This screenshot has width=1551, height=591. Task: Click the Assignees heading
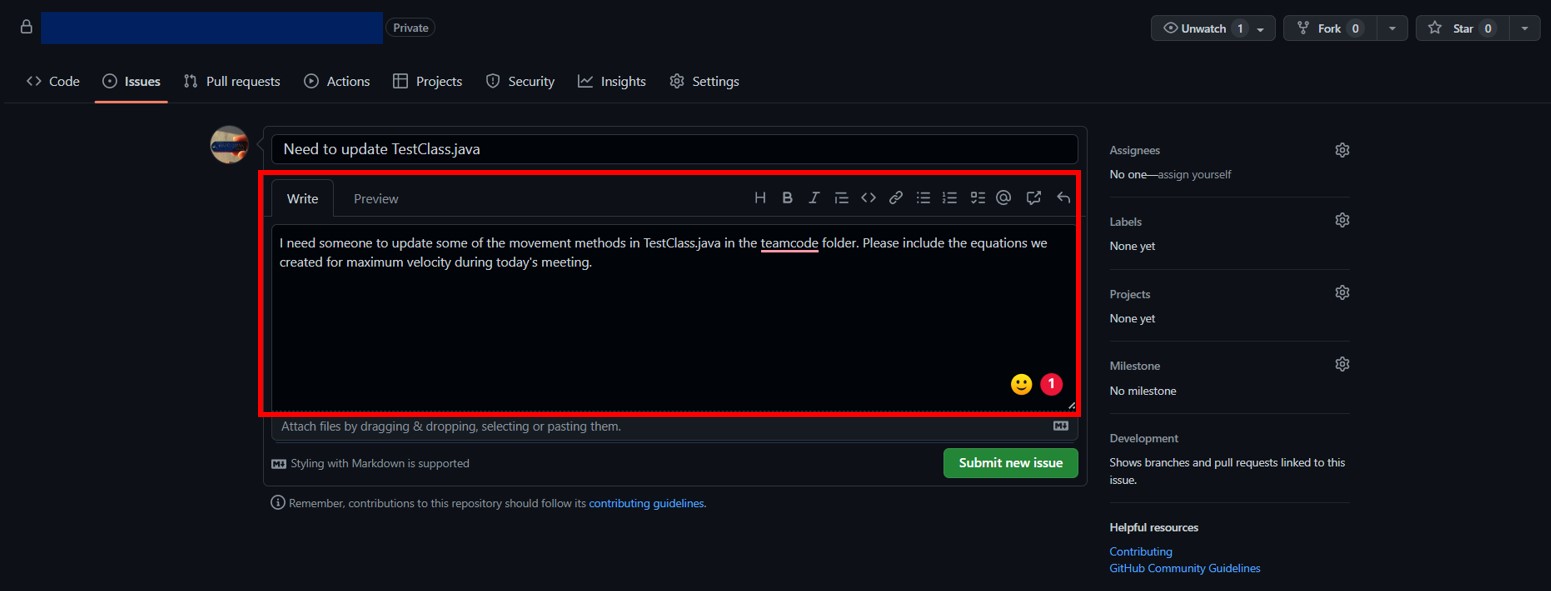[x=1135, y=150]
